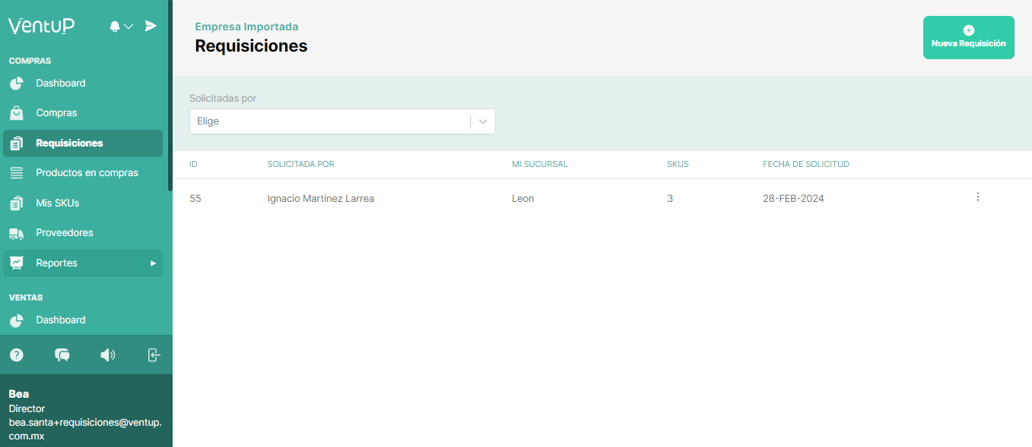
Task: Select Mis SKUs menu item
Action: (57, 203)
